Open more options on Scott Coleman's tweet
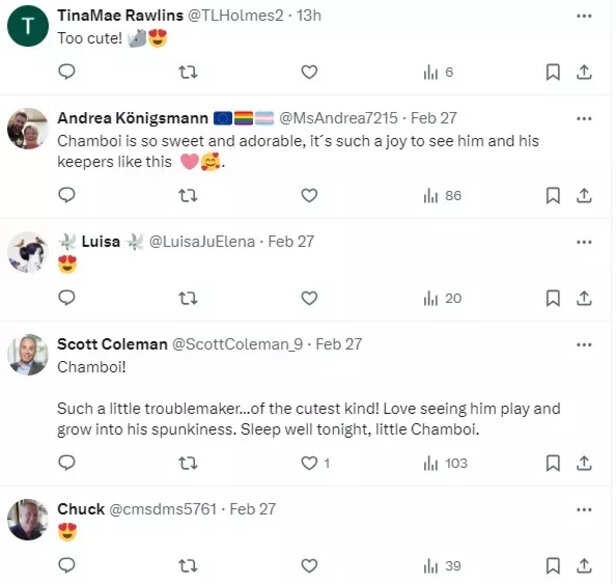The width and height of the screenshot is (616, 584). click(x=584, y=344)
